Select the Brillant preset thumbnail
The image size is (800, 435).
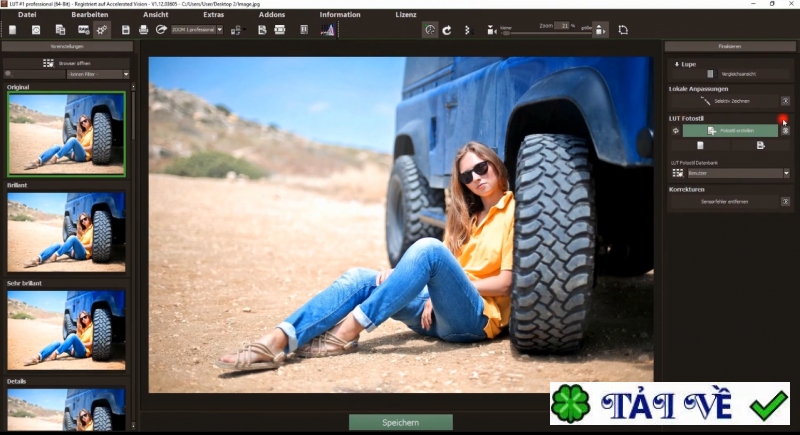tap(67, 230)
